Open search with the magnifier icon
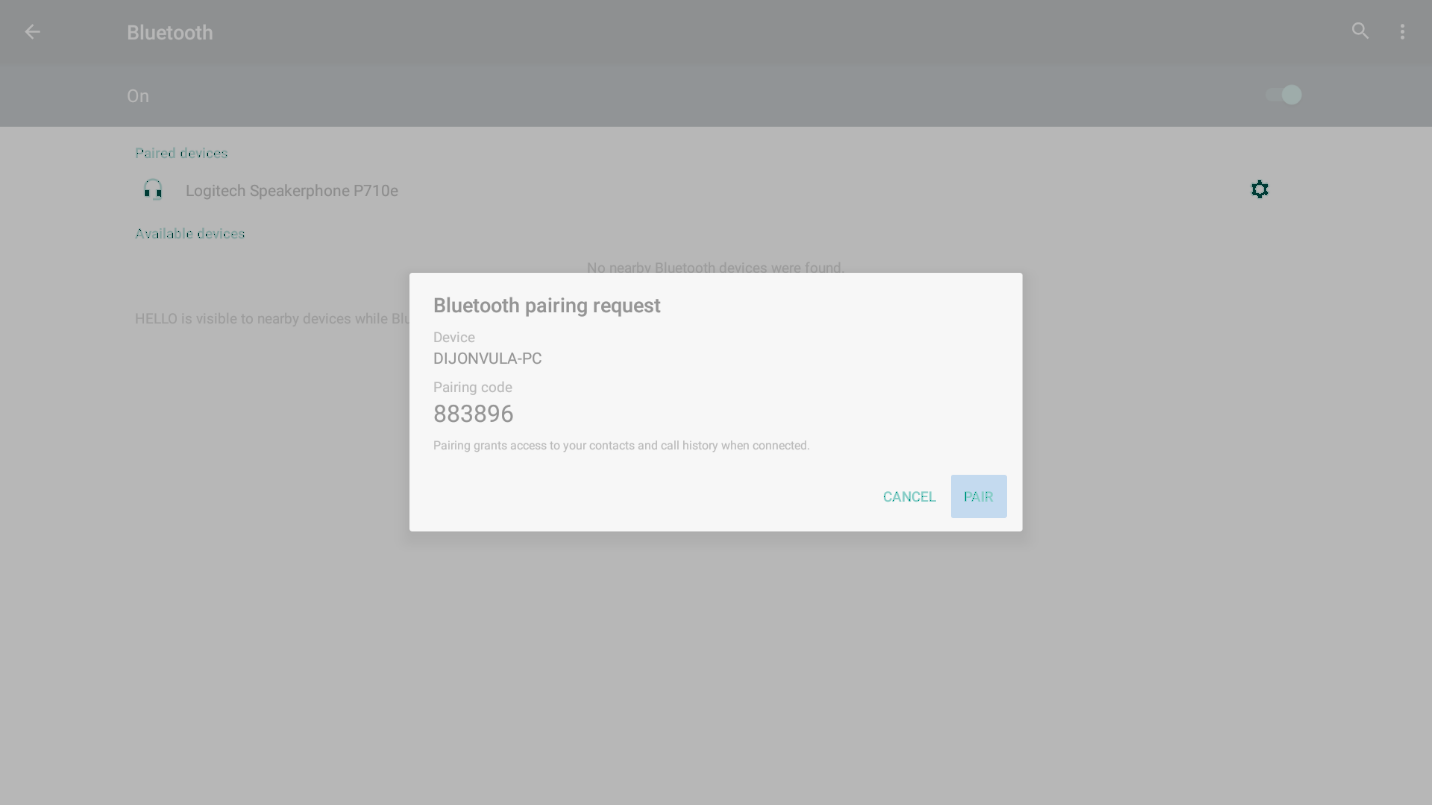The image size is (1432, 805). pyautogui.click(x=1360, y=31)
